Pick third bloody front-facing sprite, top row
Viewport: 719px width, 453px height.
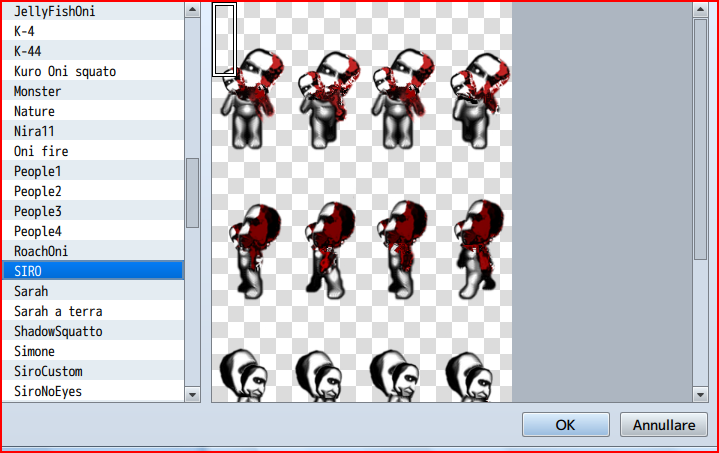point(403,99)
